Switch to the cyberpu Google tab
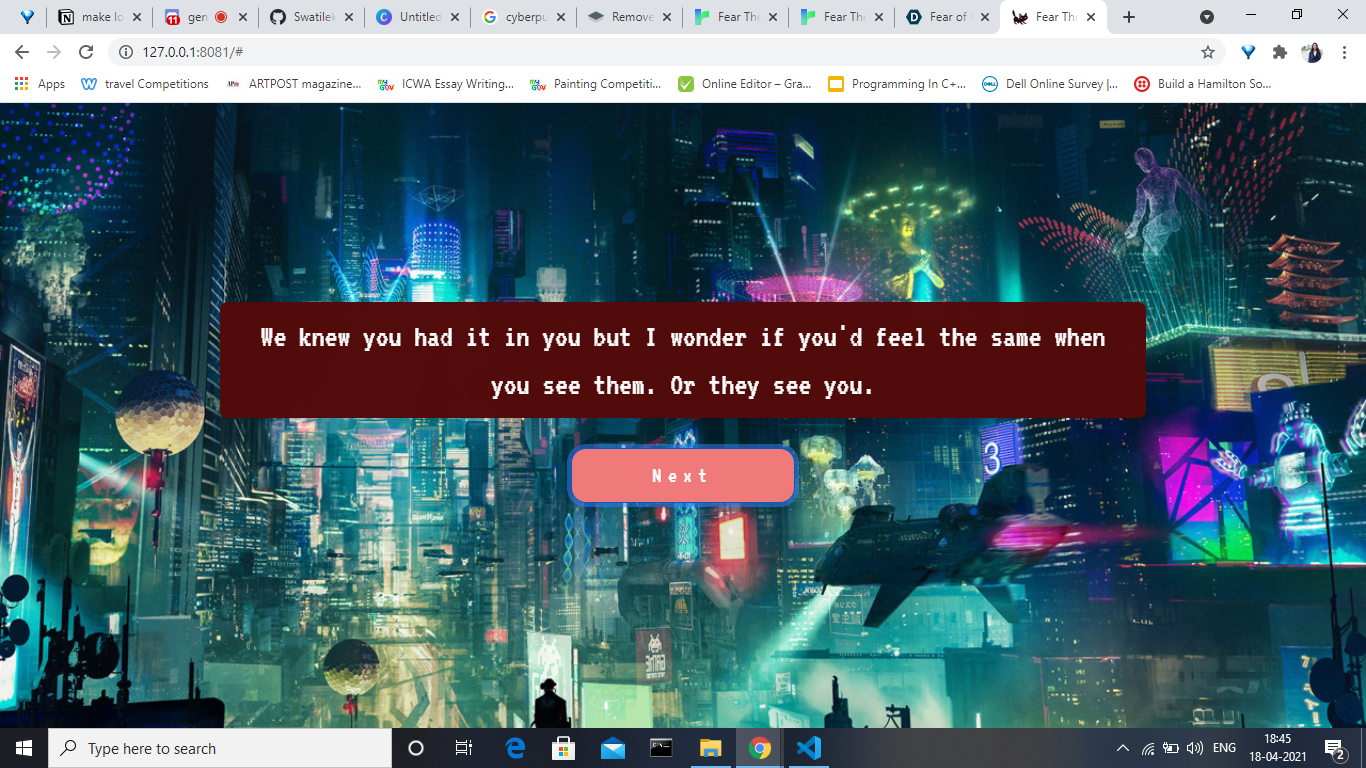Screen dimensions: 1366x768 pos(522,17)
